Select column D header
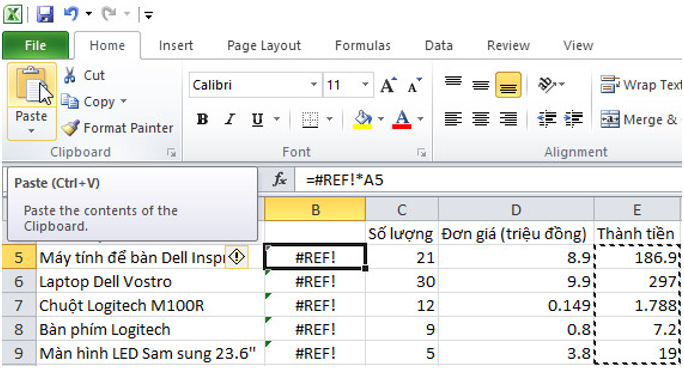Screen dimensions: 684x368 click(516, 210)
